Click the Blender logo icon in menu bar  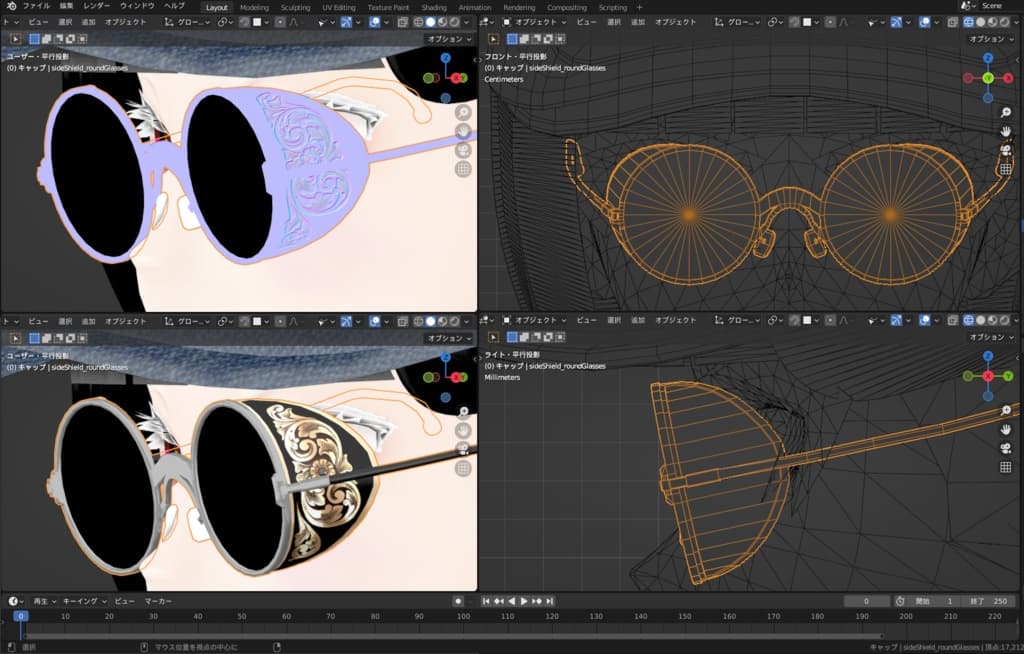10,6
